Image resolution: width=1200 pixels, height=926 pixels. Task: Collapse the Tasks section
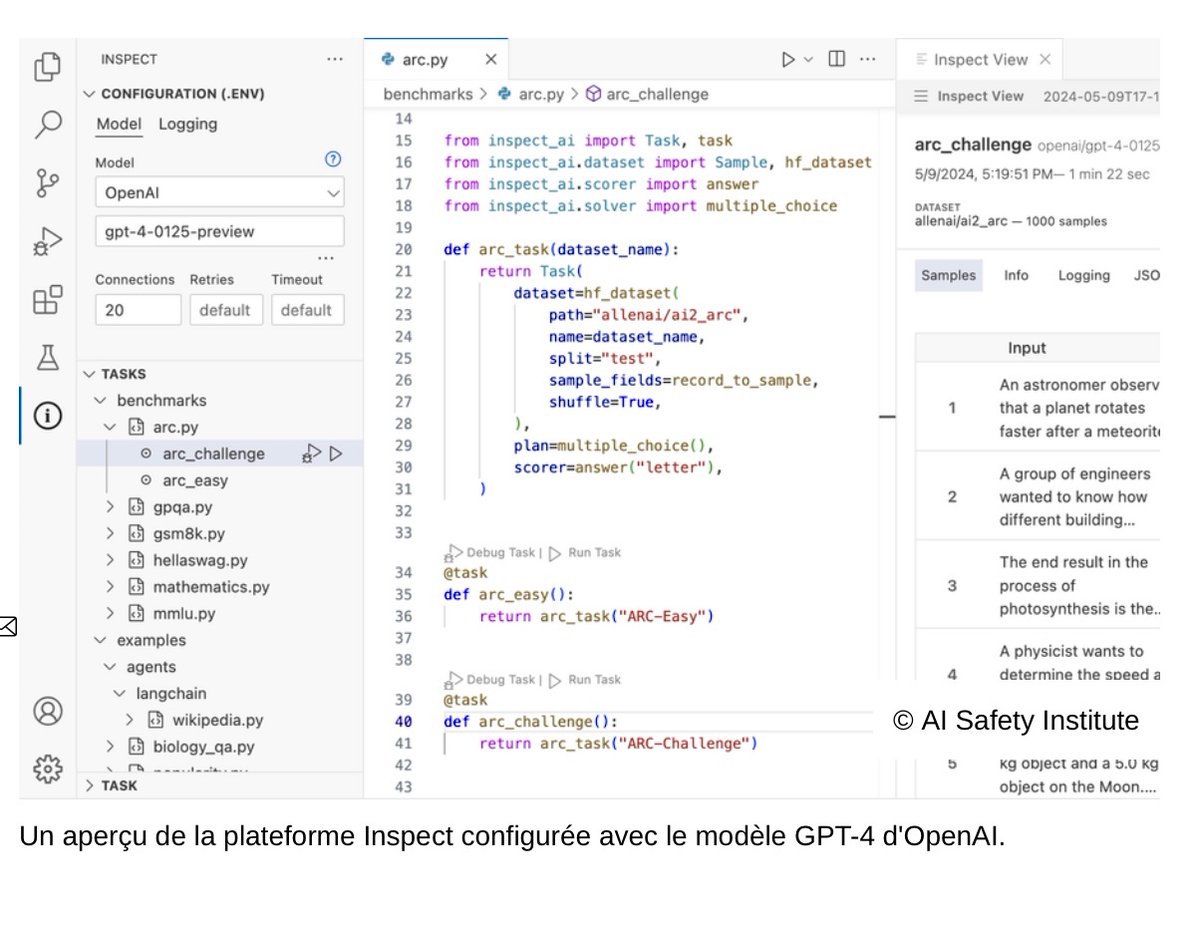point(90,374)
